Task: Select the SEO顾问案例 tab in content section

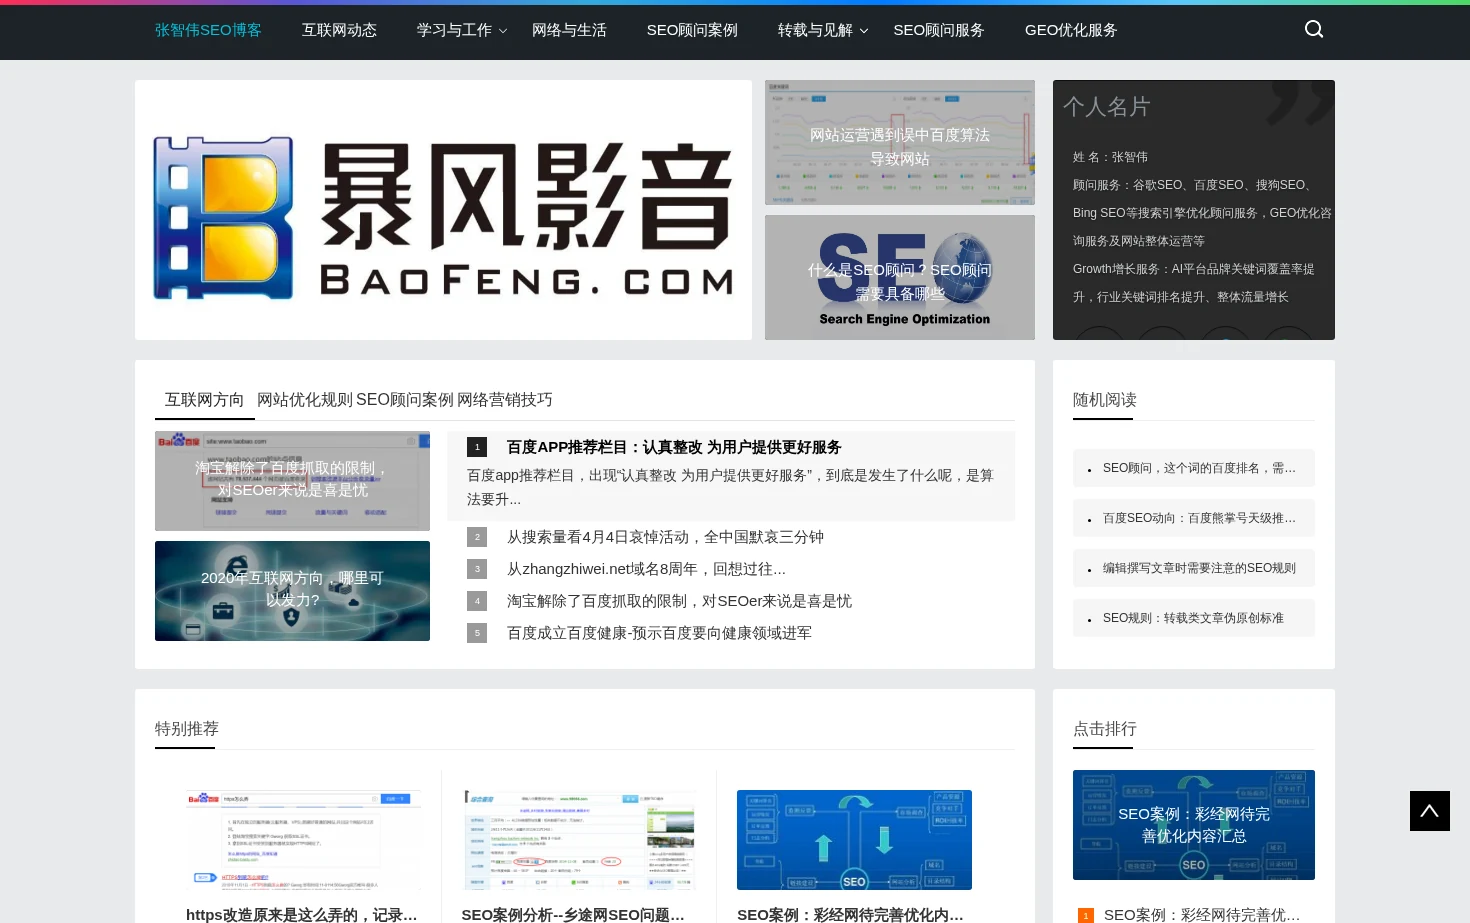Action: tap(405, 400)
